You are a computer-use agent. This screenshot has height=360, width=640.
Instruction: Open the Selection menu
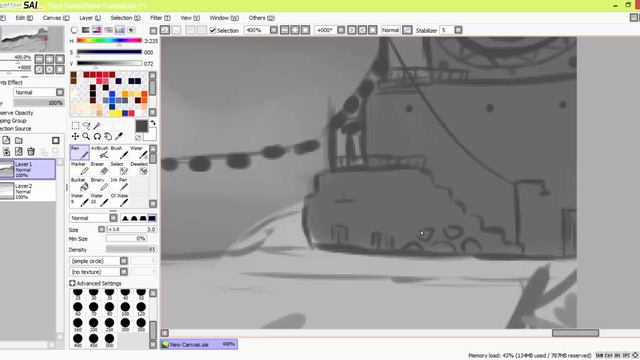125,18
